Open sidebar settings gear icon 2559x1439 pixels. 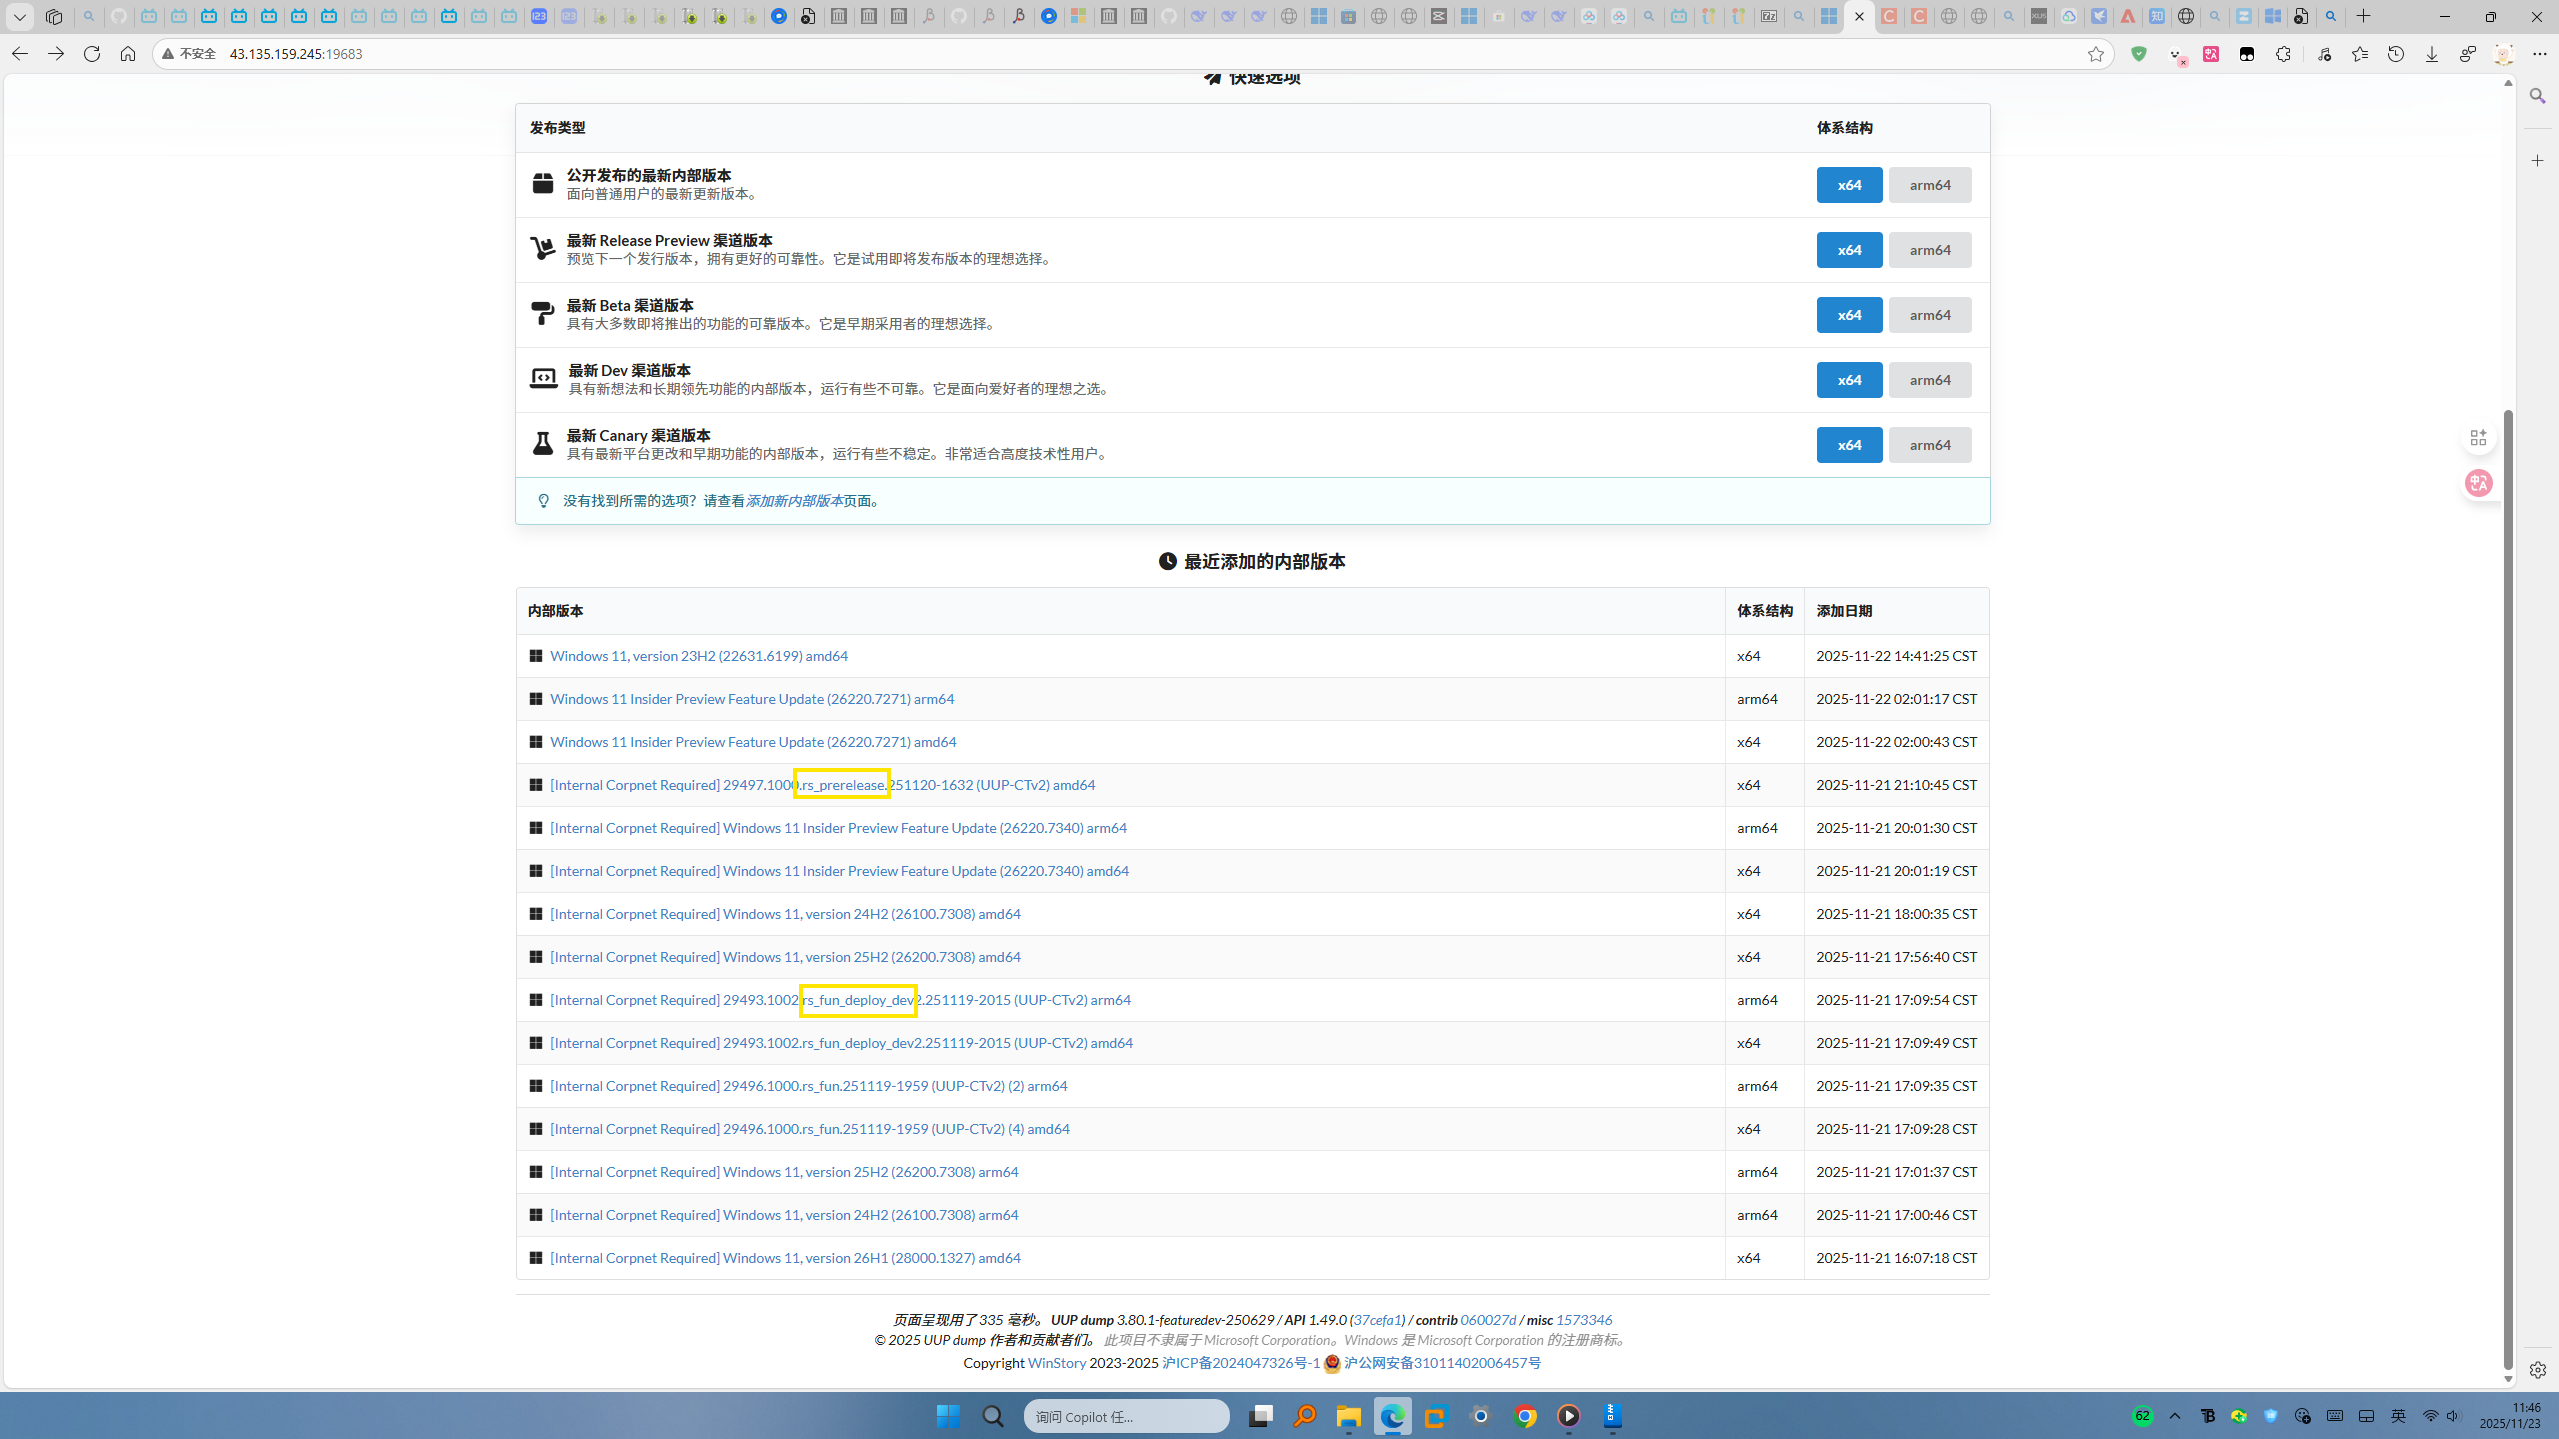coord(2537,1370)
